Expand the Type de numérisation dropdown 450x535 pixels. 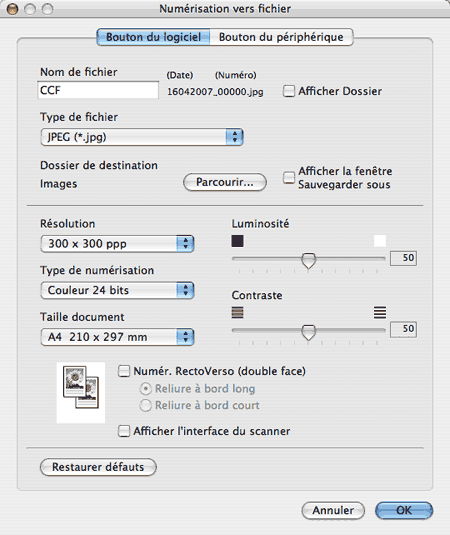[x=117, y=290]
